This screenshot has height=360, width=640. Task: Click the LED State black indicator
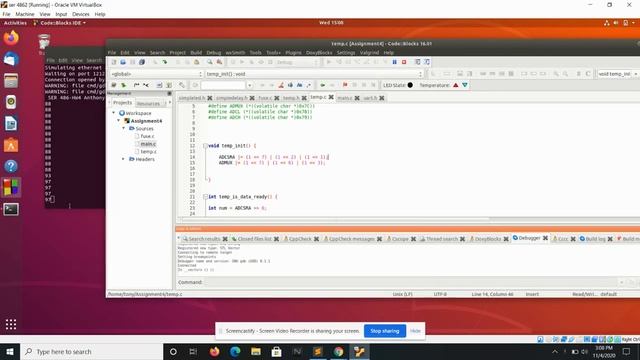410,85
